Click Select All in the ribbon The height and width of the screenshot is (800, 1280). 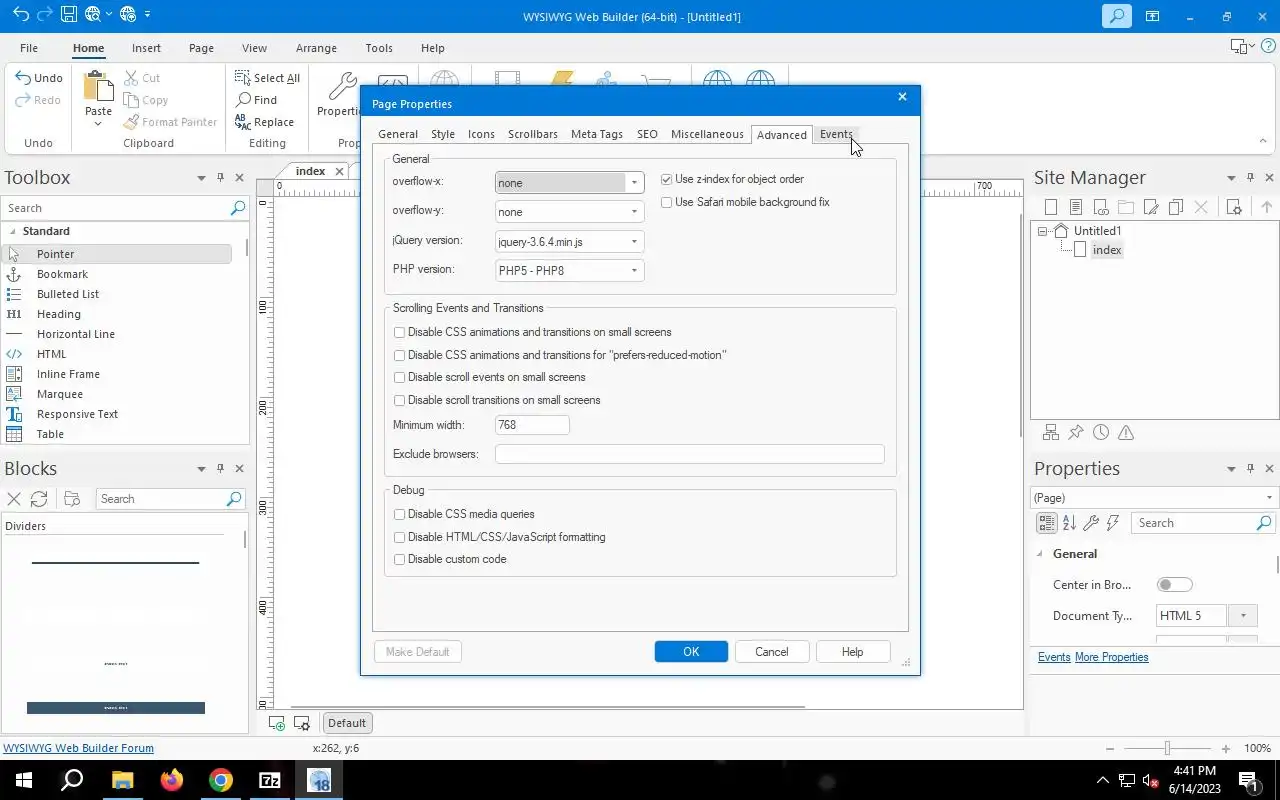coord(267,78)
